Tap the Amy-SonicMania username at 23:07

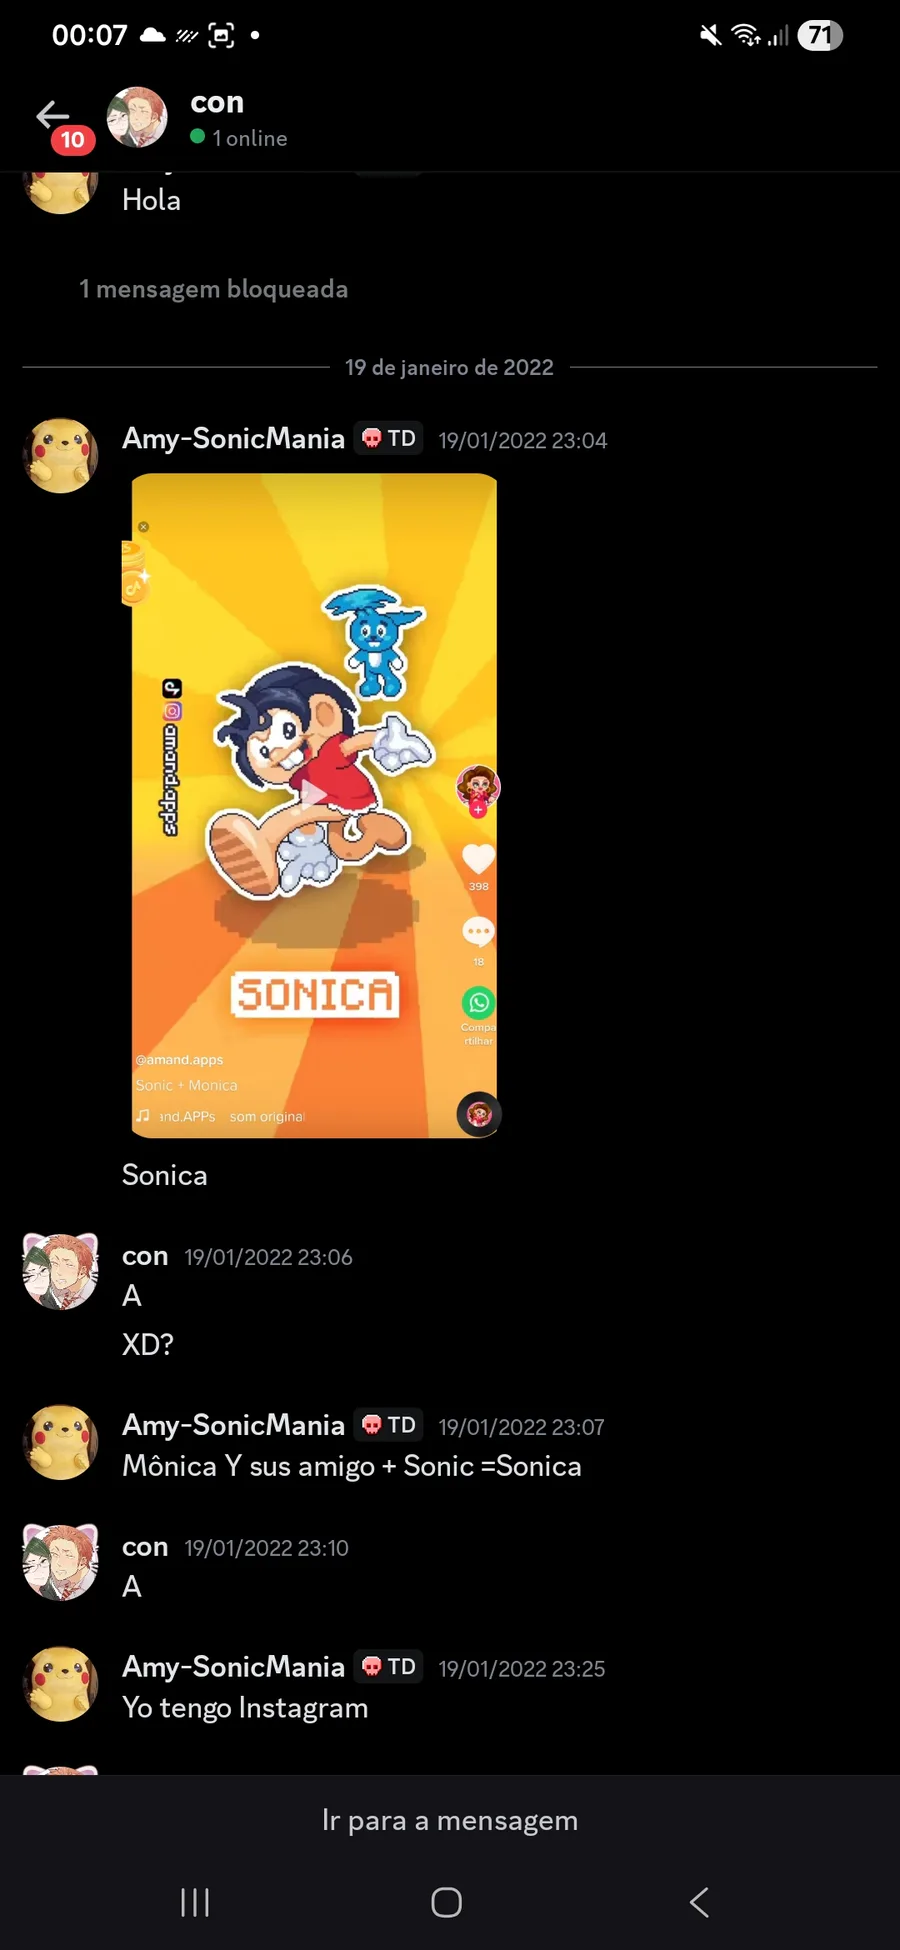click(x=233, y=1425)
